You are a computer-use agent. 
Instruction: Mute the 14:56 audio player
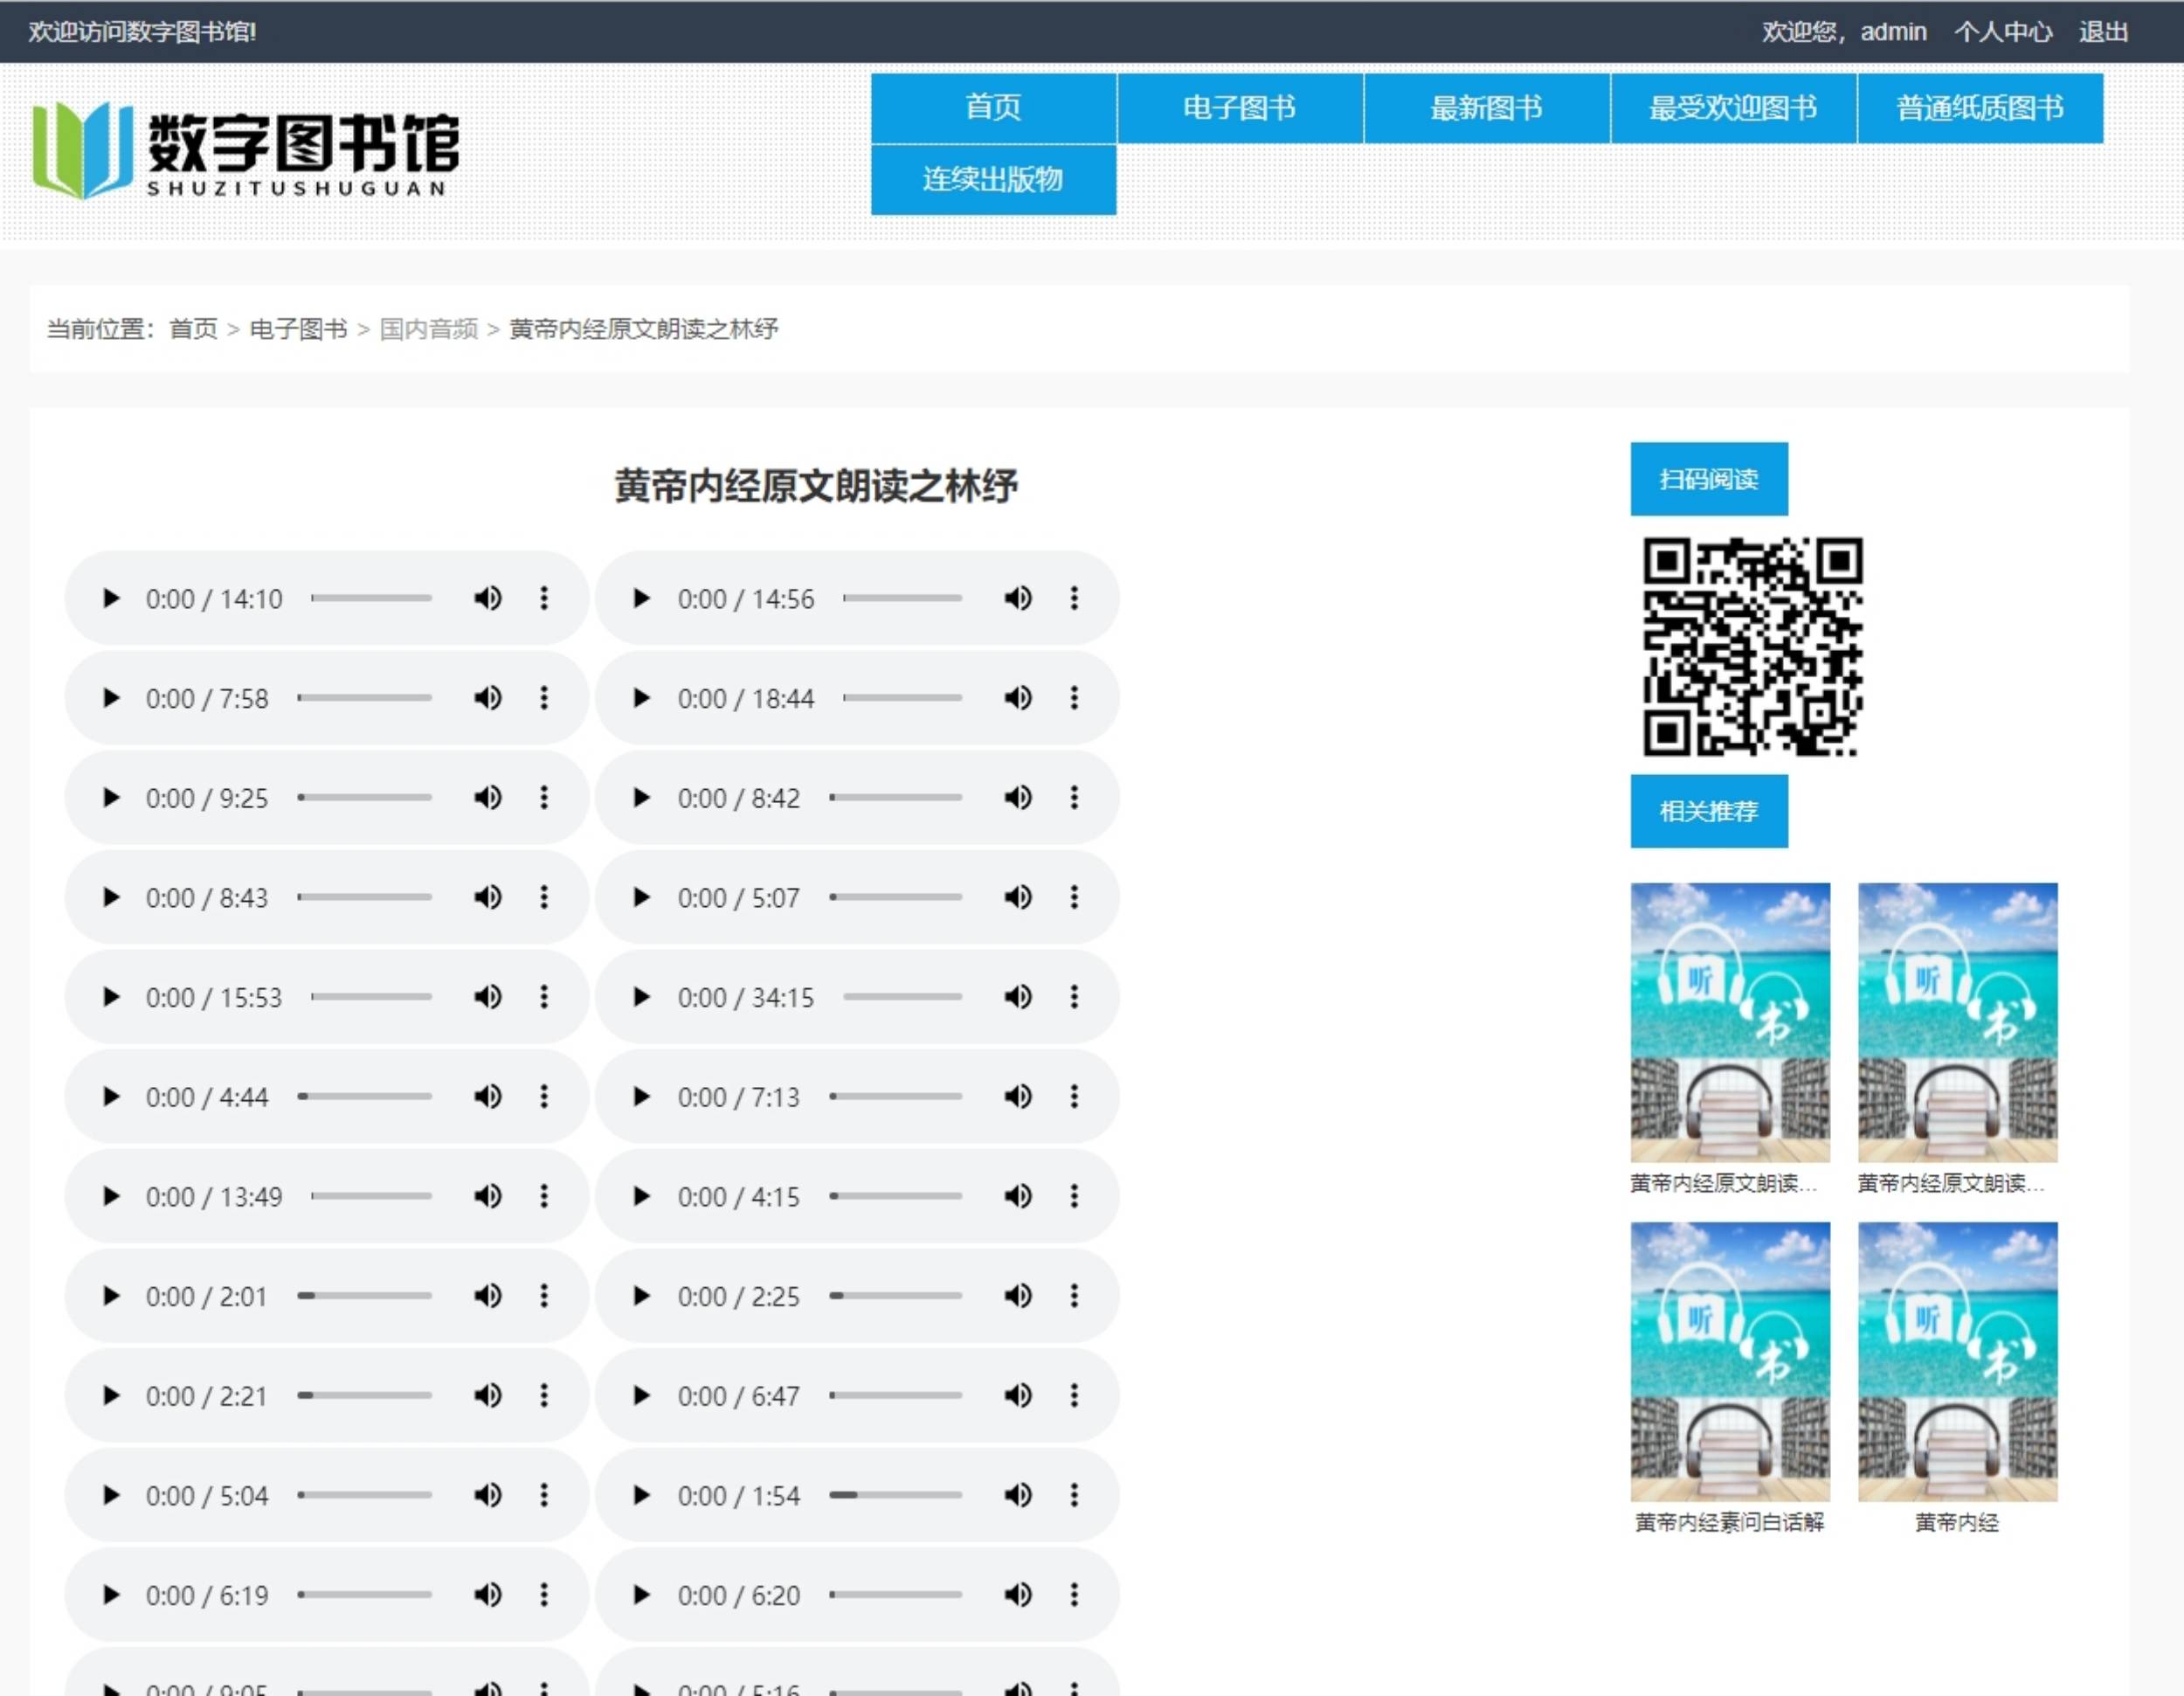[x=1018, y=598]
